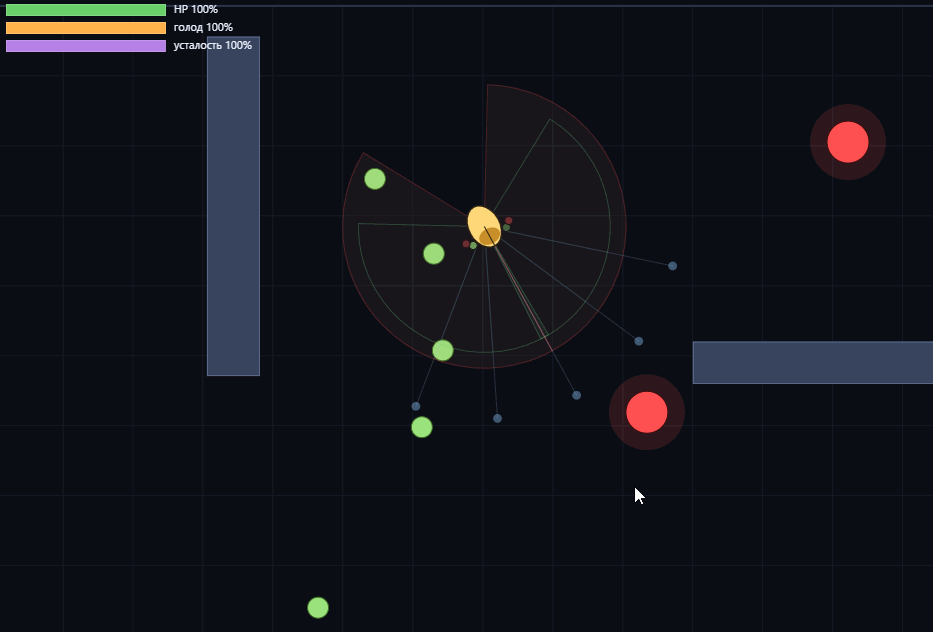
Task: Click the purple fatigue status bar
Action: pyautogui.click(x=86, y=46)
